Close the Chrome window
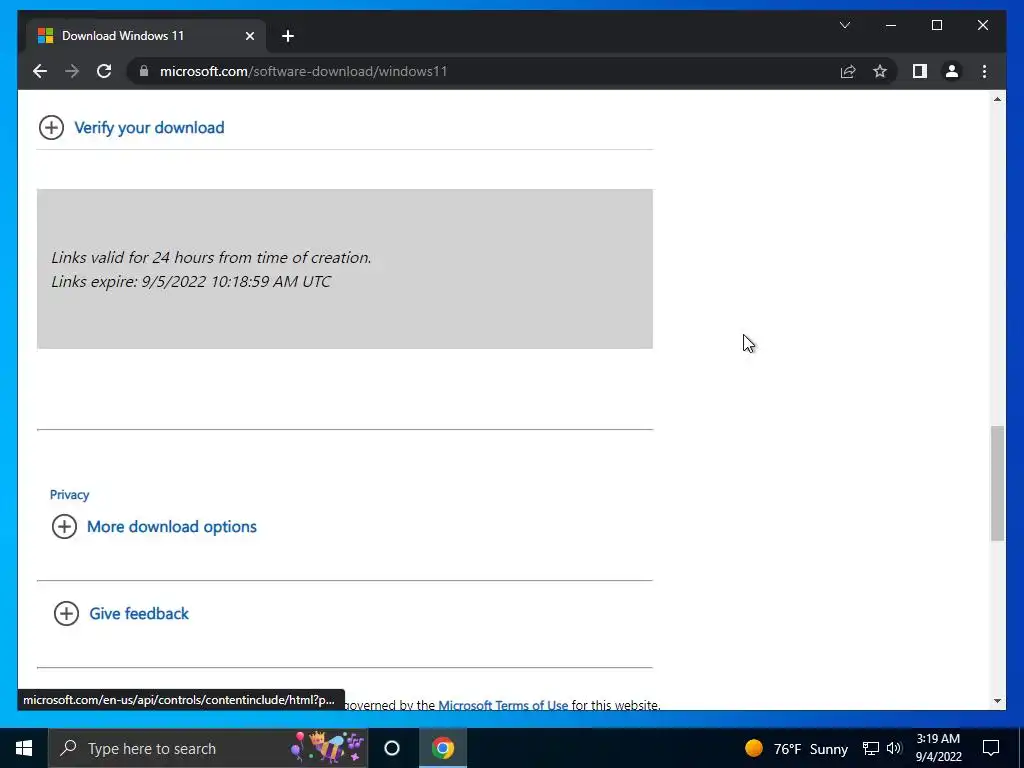 click(x=982, y=25)
